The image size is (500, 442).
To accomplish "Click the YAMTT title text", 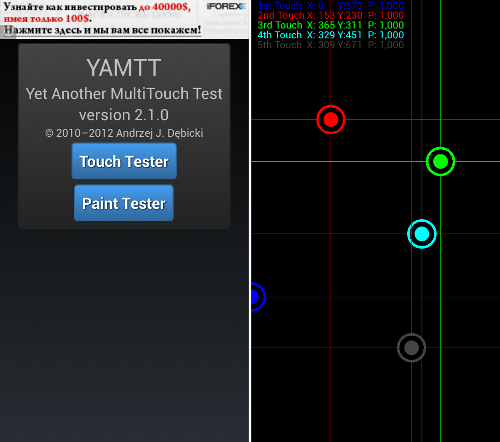I will click(x=124, y=68).
